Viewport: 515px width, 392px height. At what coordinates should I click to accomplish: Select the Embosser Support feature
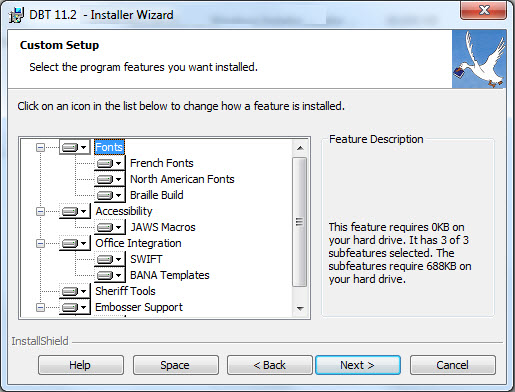(x=139, y=307)
